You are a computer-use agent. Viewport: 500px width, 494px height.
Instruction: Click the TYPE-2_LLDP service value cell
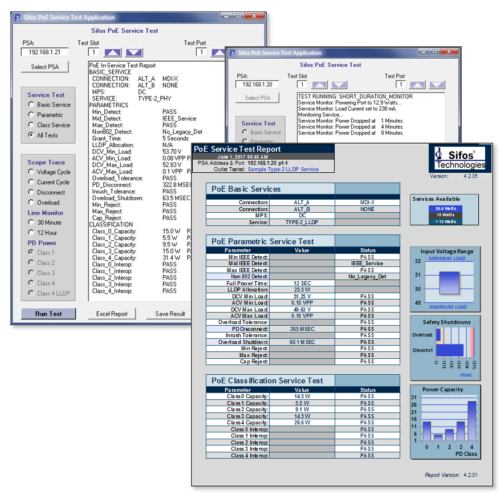point(302,222)
